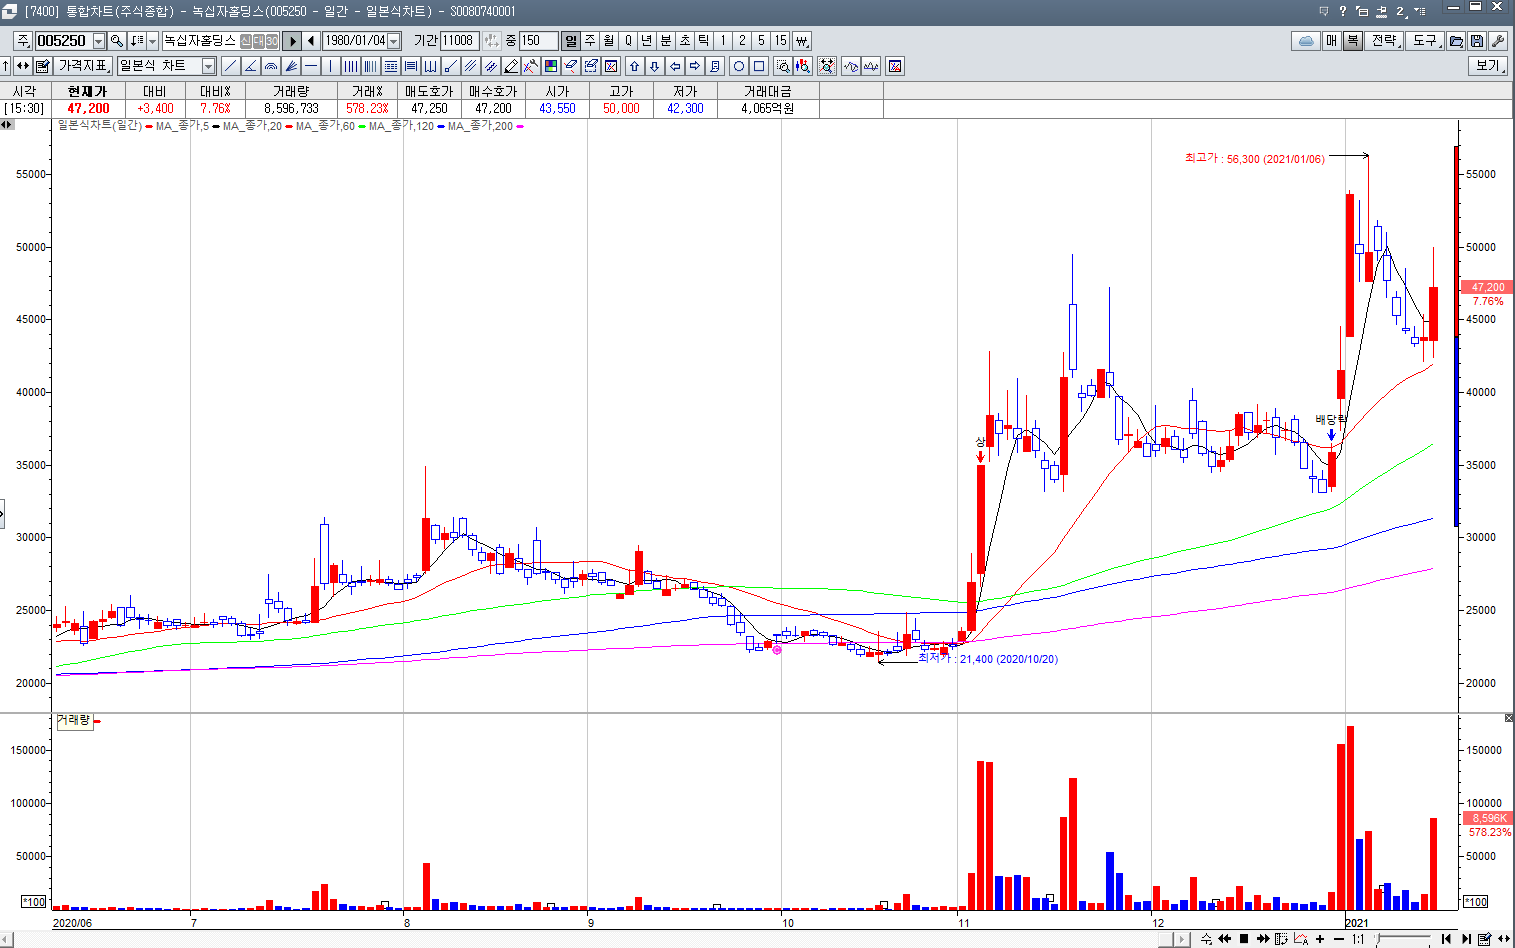Click the candle magnifier tool icon
Viewport: 1515px width, 948px height.
click(803, 66)
